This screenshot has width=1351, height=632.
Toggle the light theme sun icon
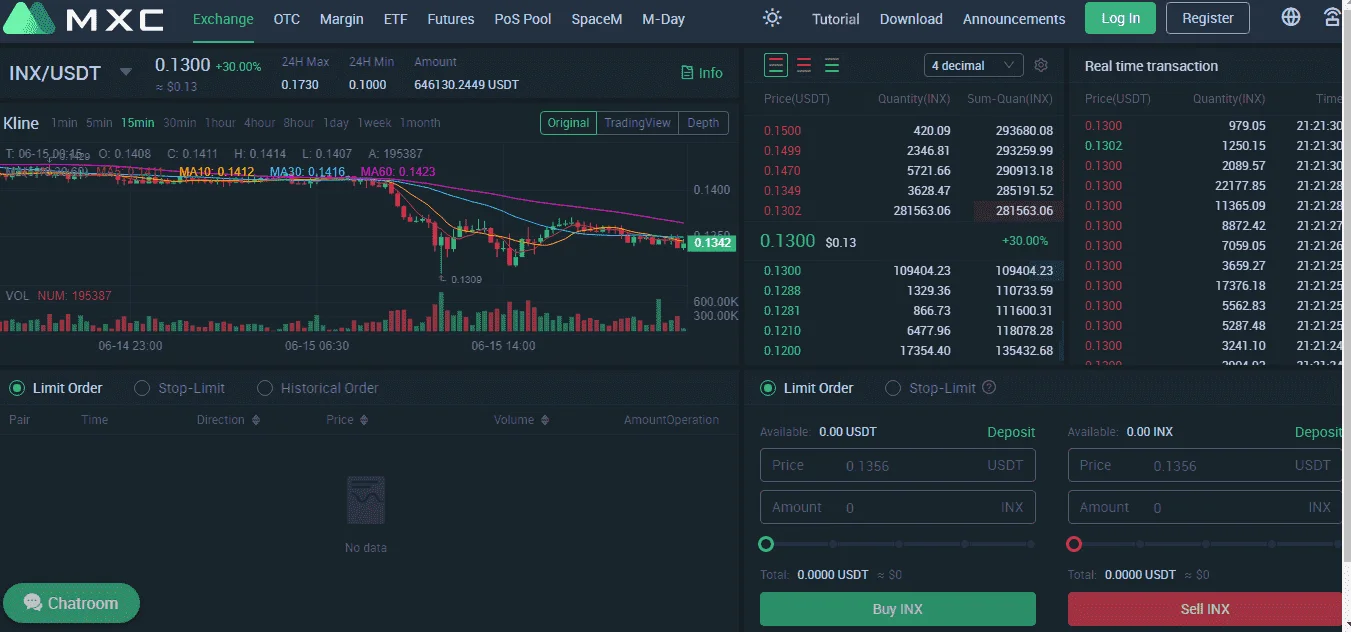[772, 18]
